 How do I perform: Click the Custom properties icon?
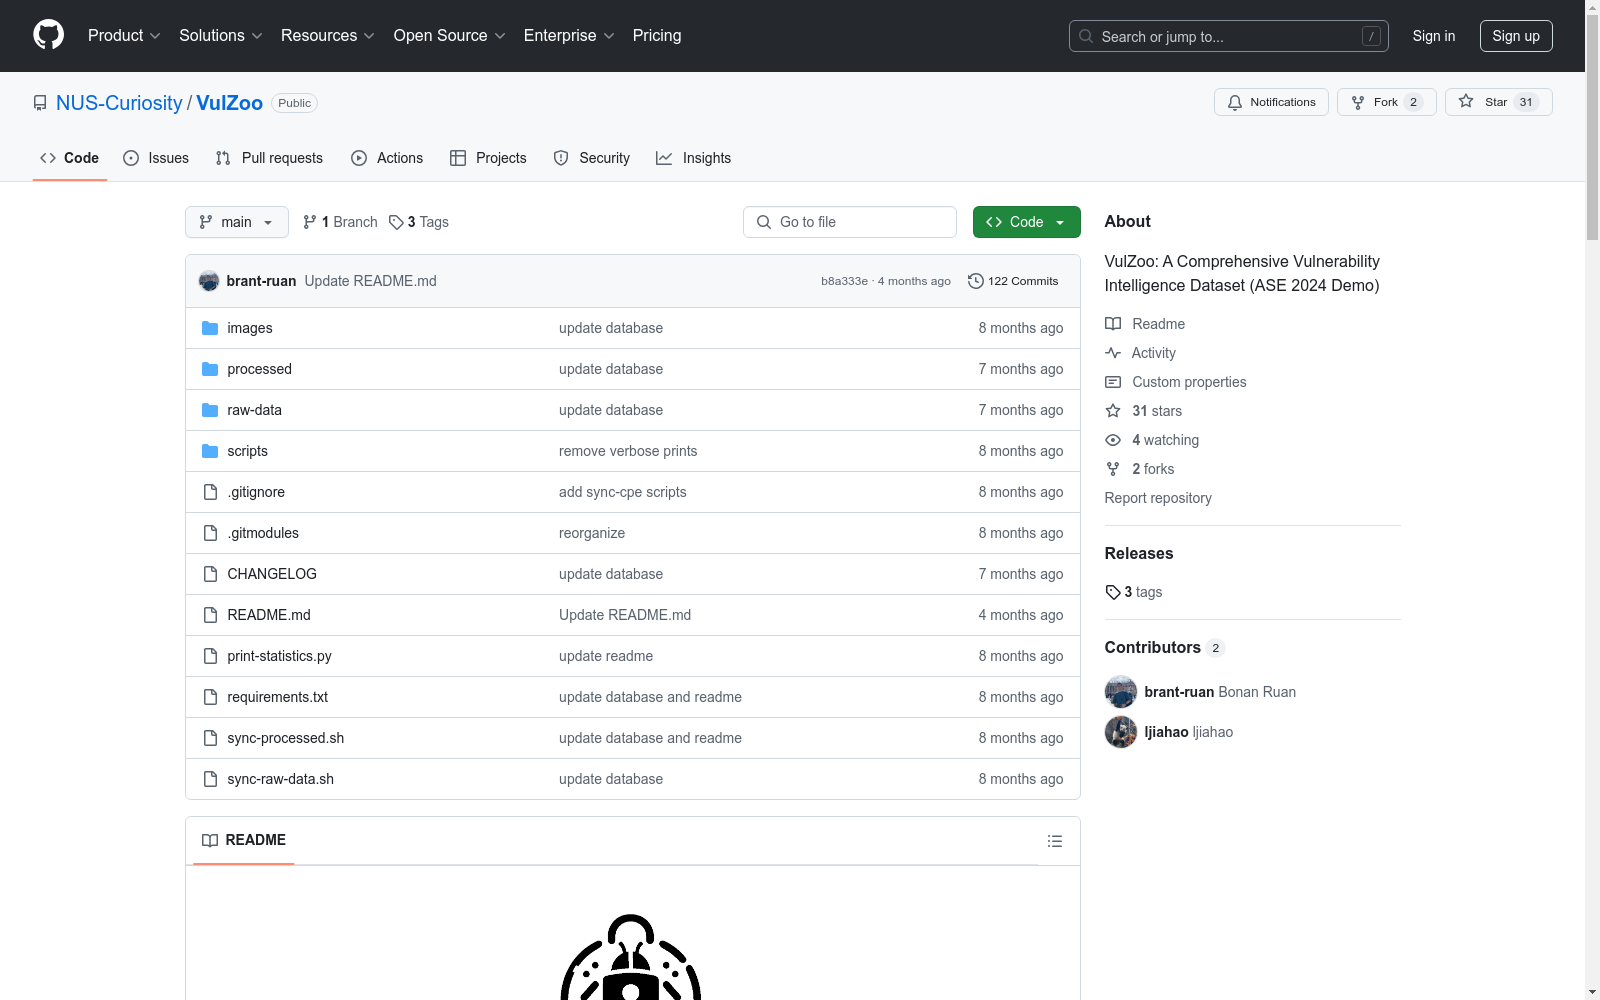pyautogui.click(x=1113, y=382)
